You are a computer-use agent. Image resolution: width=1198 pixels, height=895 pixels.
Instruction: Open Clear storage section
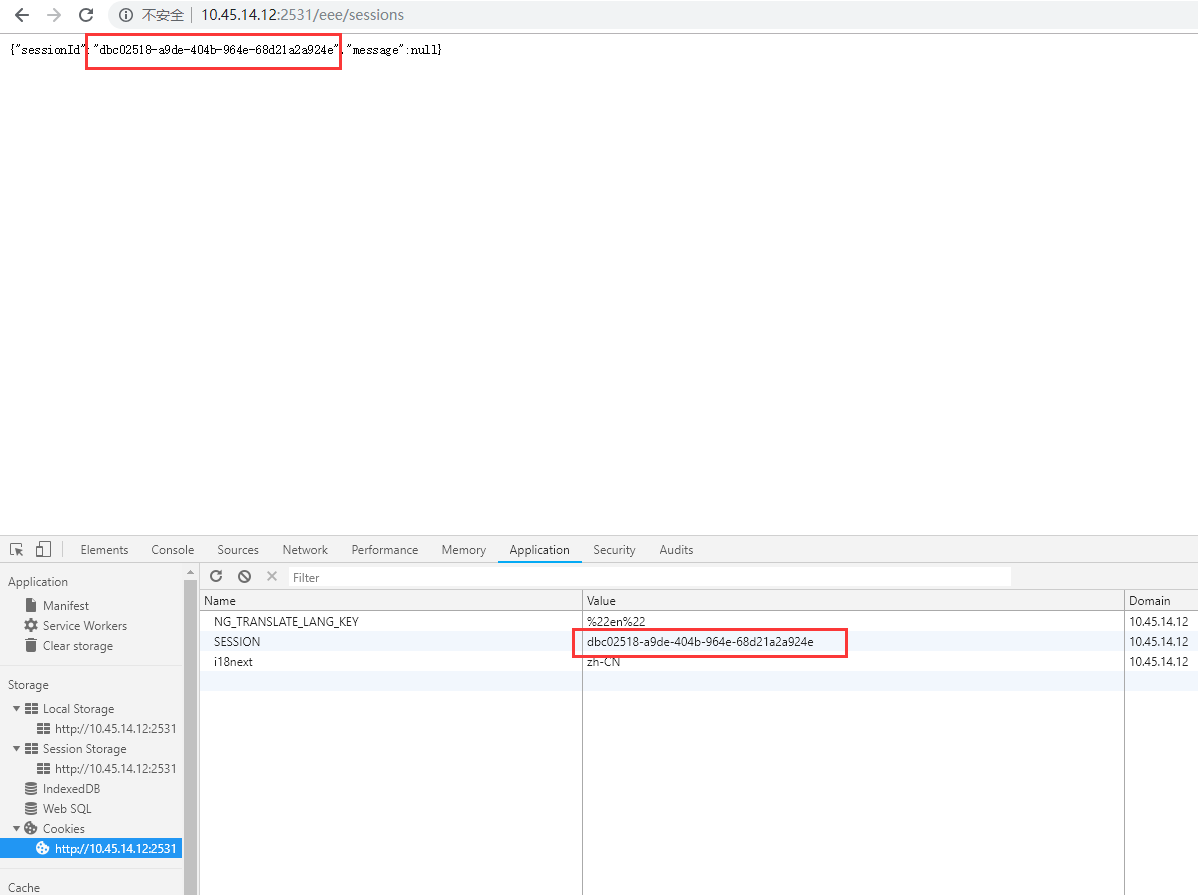[x=78, y=646]
